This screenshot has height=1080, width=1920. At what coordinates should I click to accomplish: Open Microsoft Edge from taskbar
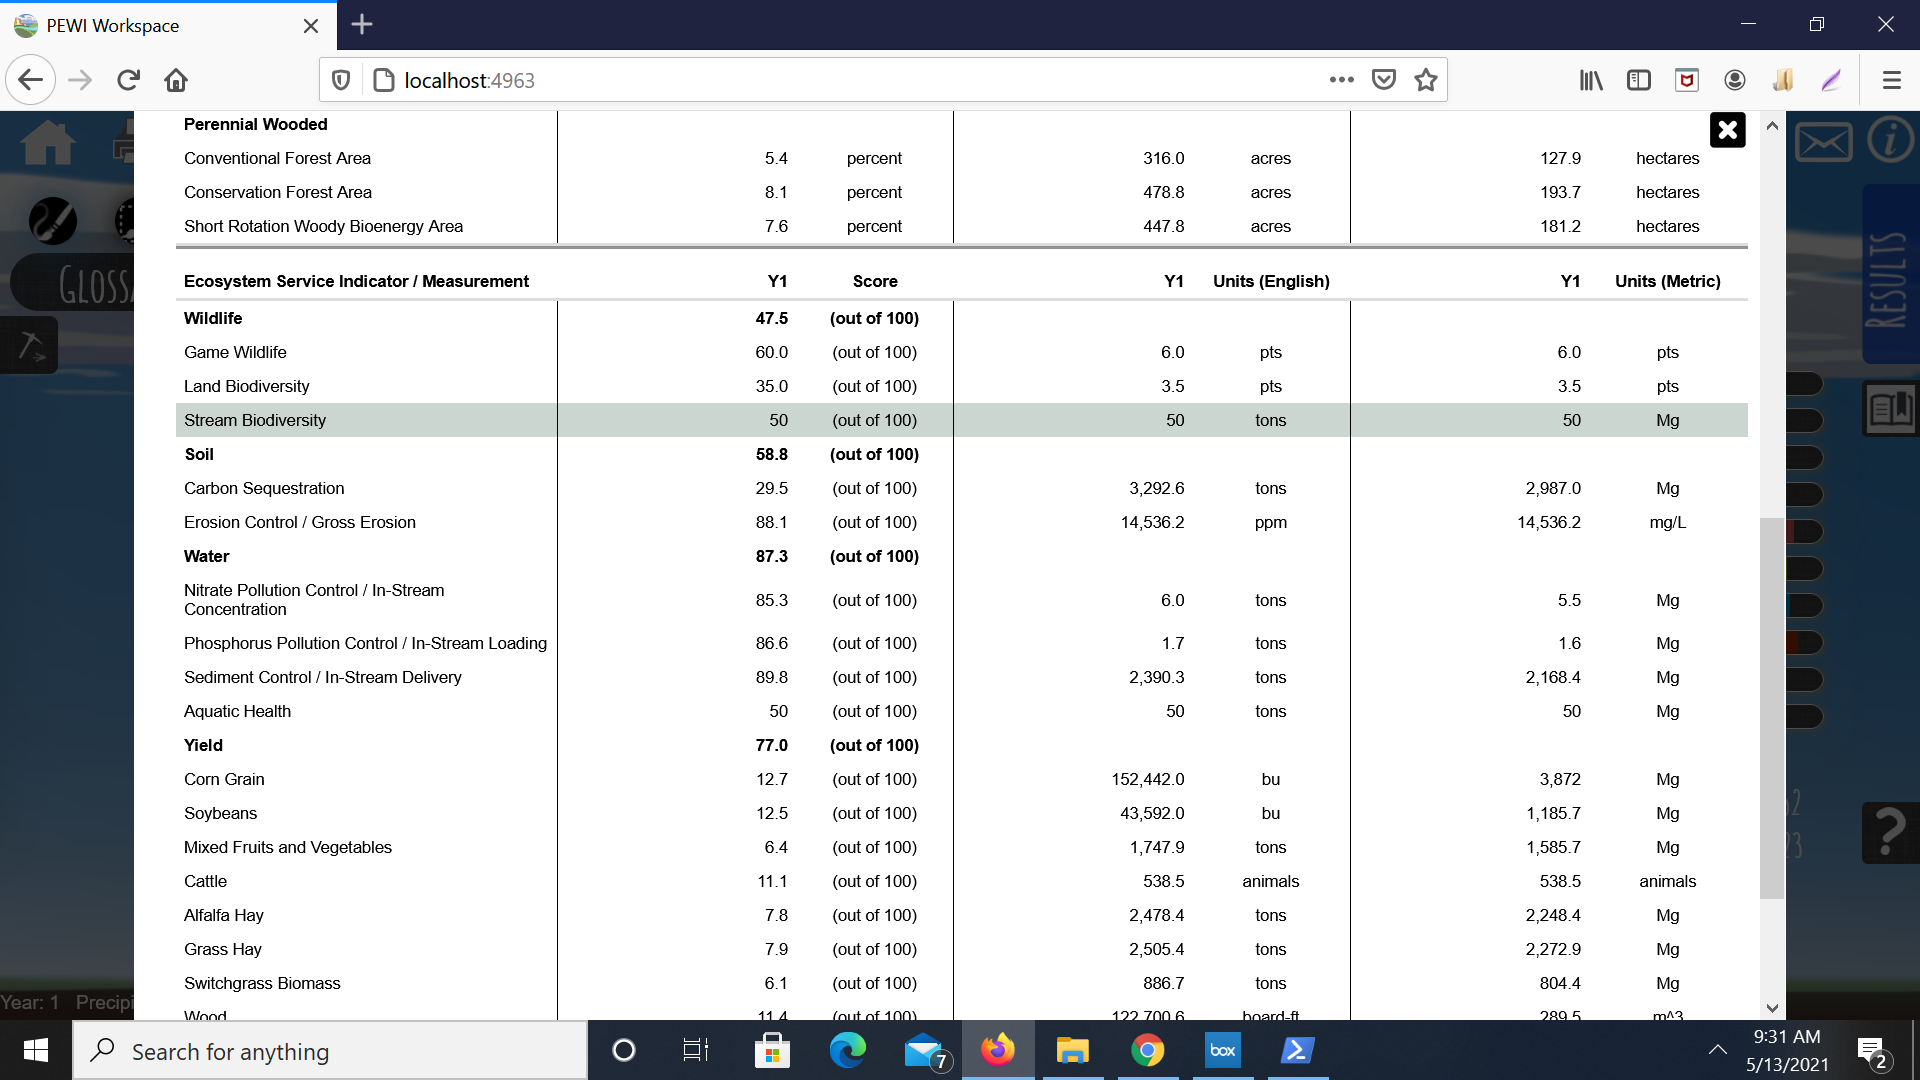(847, 1050)
